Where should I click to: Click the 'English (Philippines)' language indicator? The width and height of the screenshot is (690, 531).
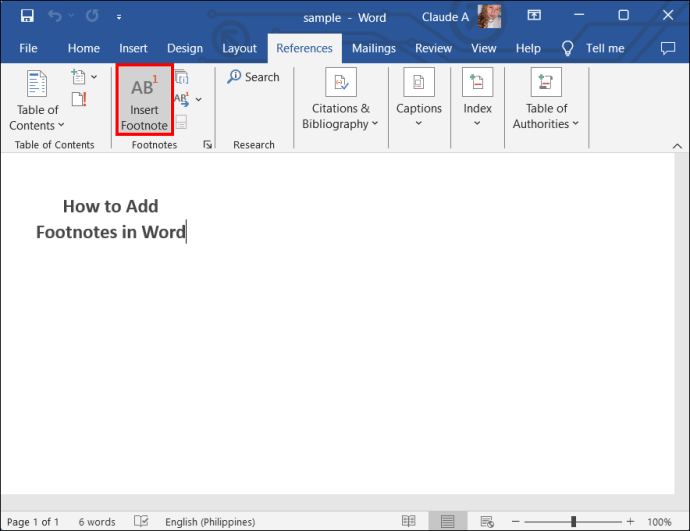click(210, 522)
